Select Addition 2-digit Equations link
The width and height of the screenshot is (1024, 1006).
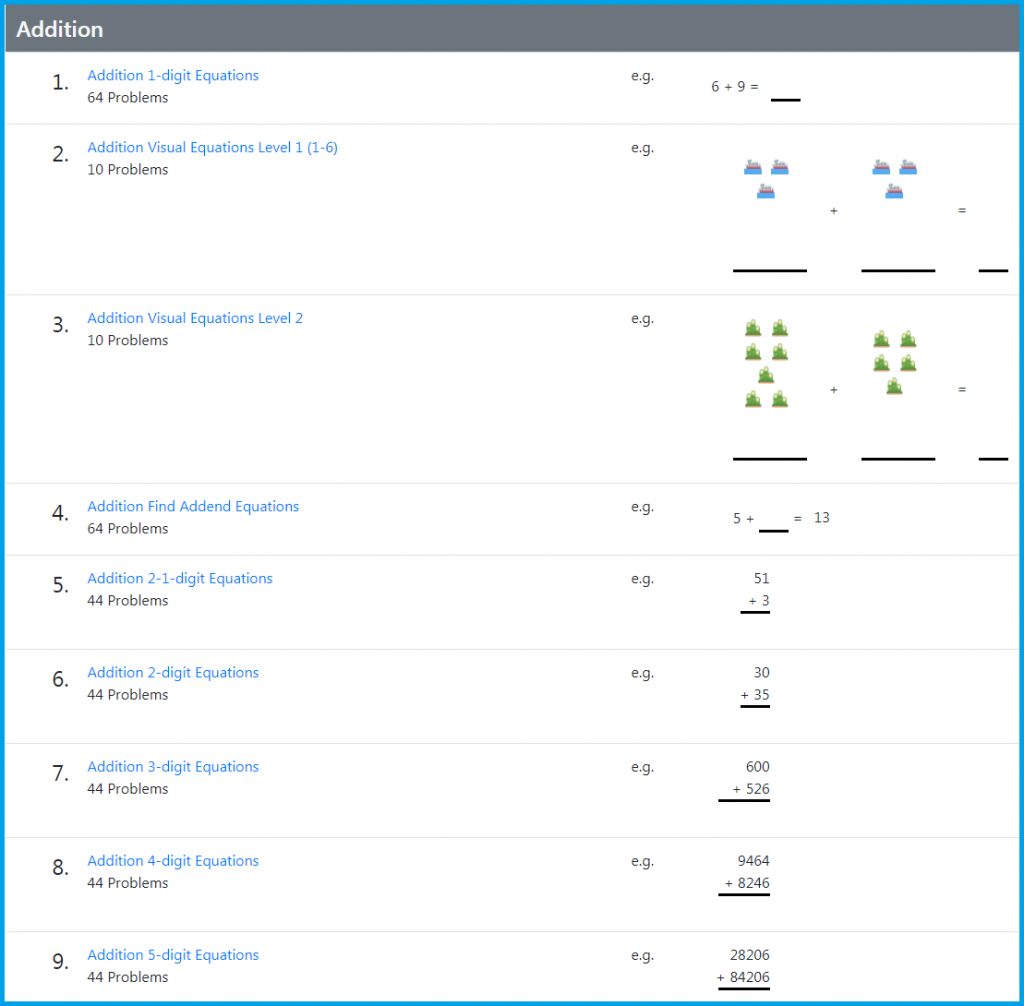coord(173,673)
